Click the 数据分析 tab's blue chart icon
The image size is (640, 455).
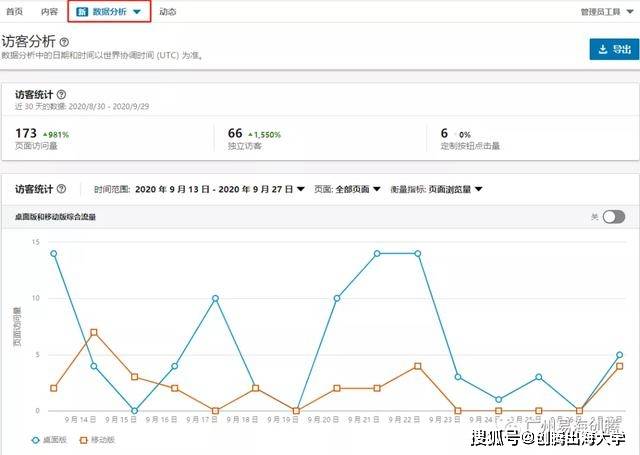click(x=83, y=12)
